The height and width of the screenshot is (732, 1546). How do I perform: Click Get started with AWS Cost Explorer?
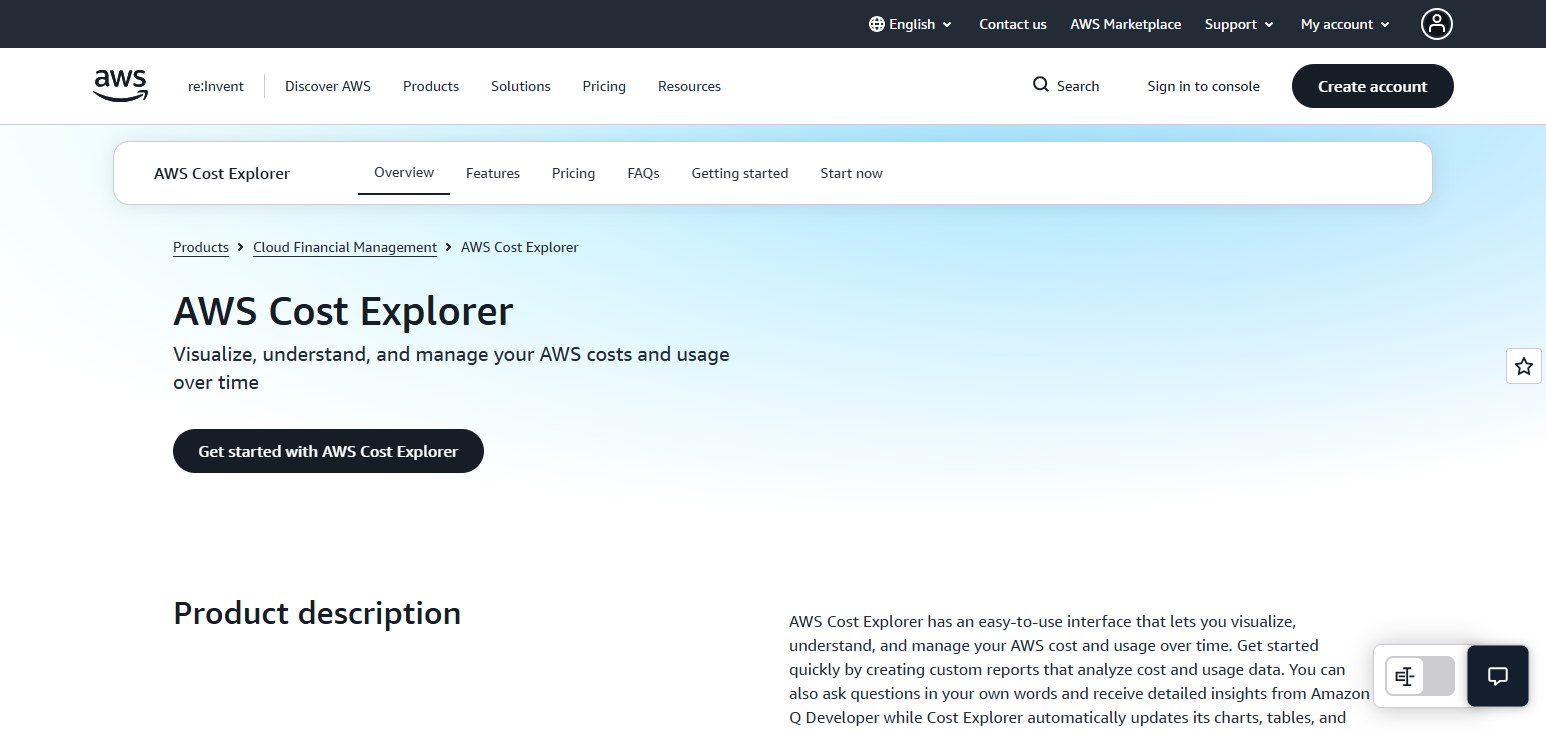[328, 451]
